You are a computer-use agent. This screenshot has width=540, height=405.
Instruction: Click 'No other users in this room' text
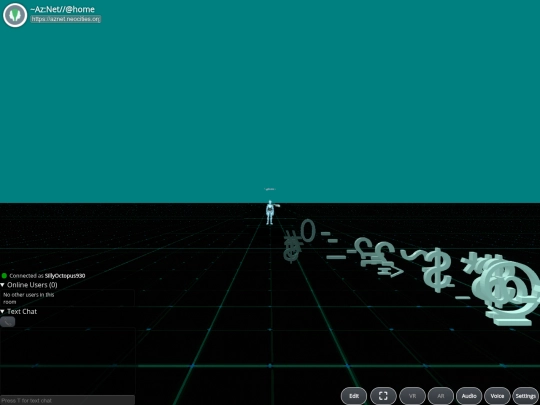pos(29,298)
